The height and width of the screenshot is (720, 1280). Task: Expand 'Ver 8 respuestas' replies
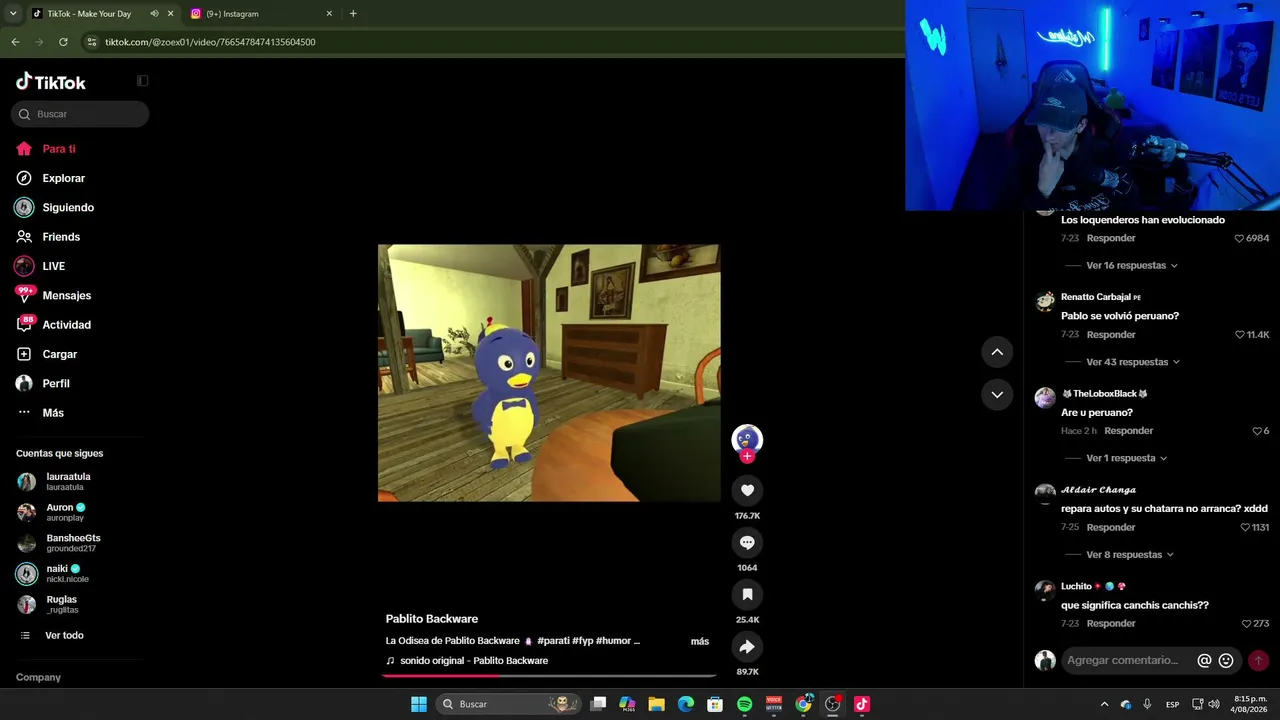pos(1129,555)
